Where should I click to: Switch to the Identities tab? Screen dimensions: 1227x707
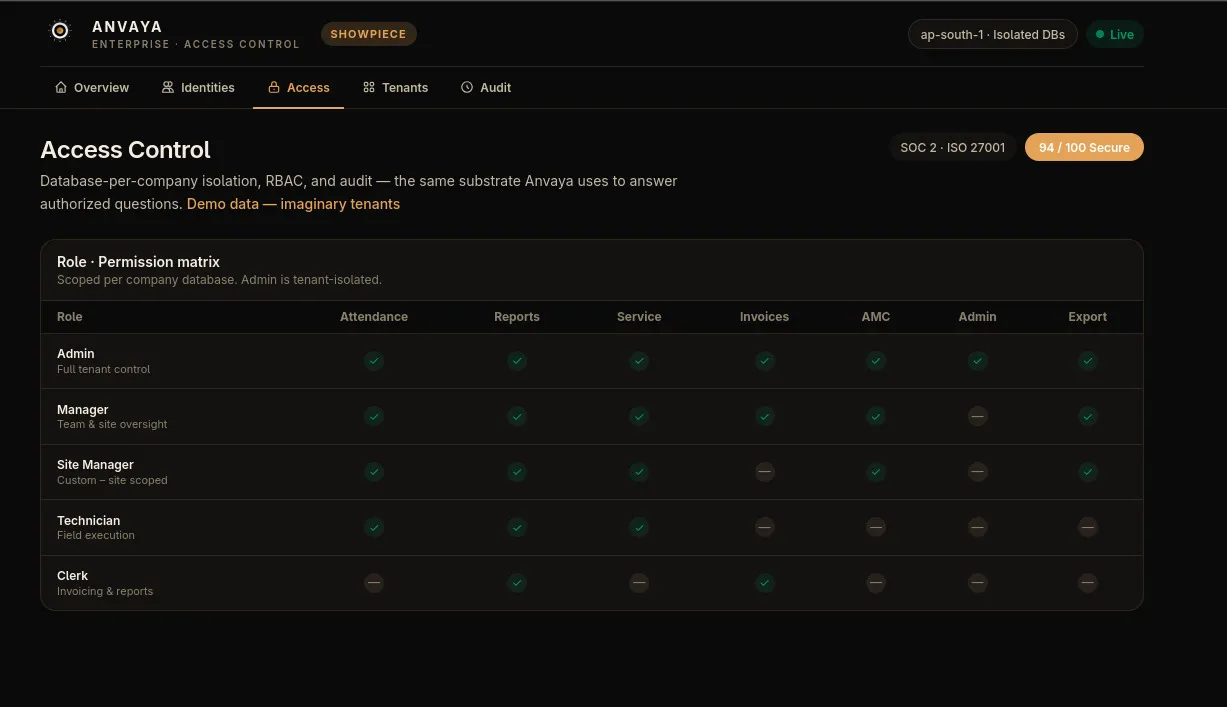198,88
